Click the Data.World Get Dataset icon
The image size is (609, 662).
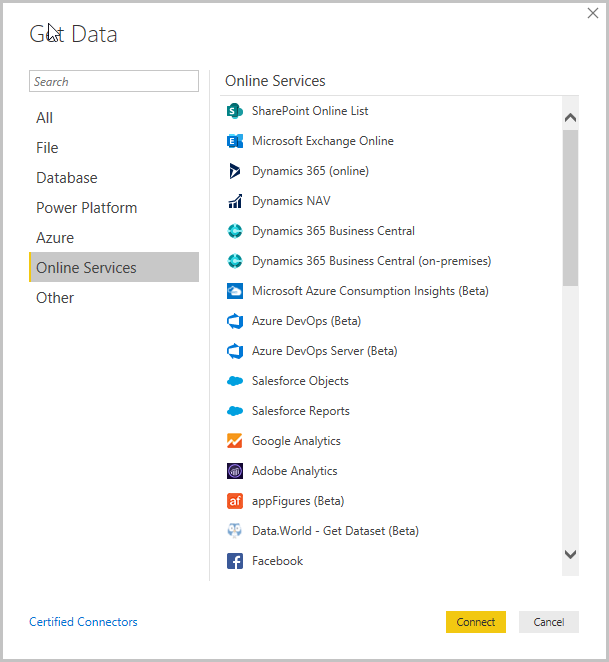(235, 531)
